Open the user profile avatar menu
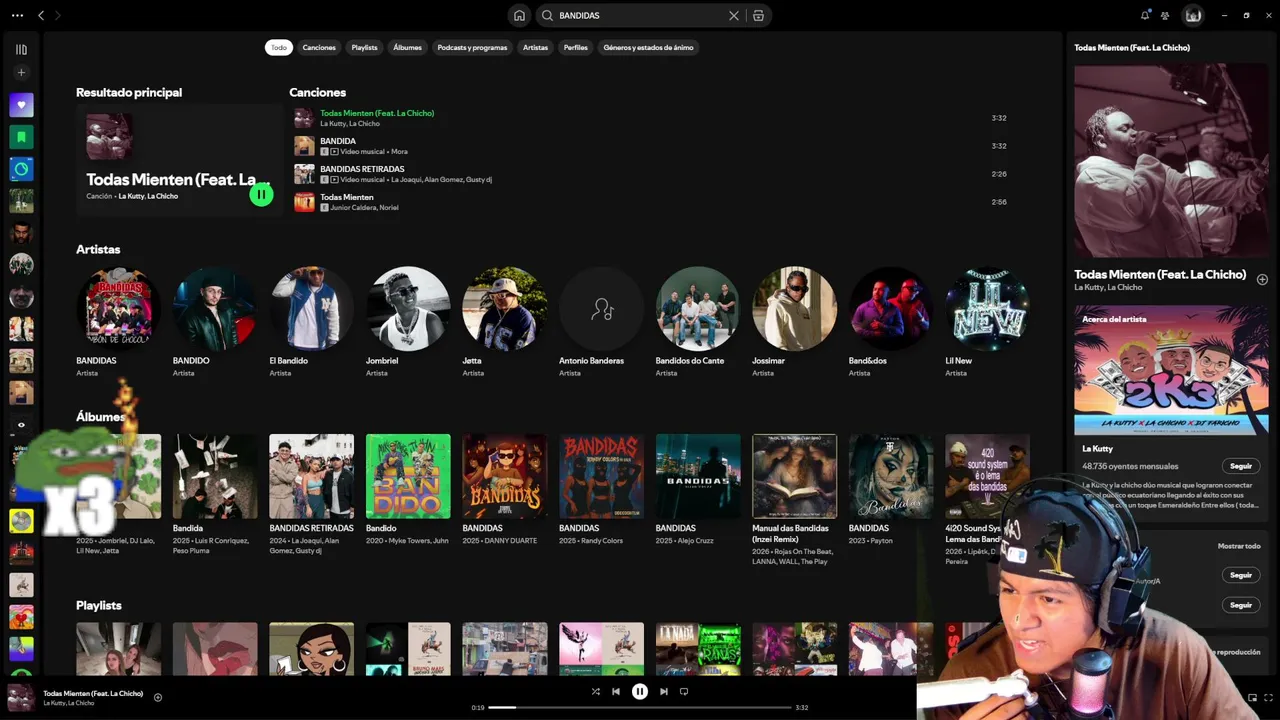 tap(1193, 15)
